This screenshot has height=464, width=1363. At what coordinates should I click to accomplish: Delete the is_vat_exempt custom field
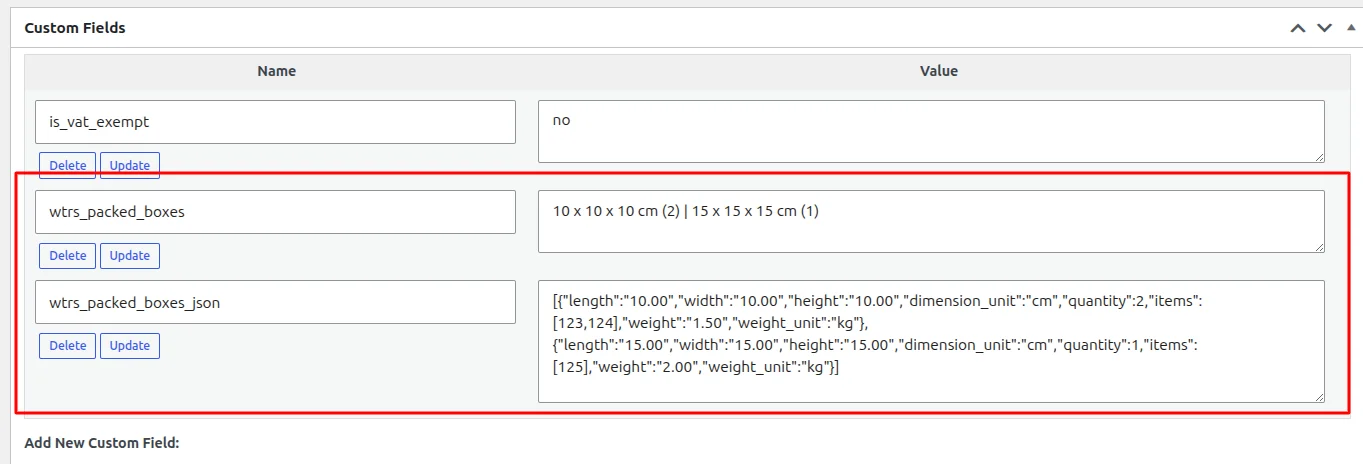(x=68, y=166)
